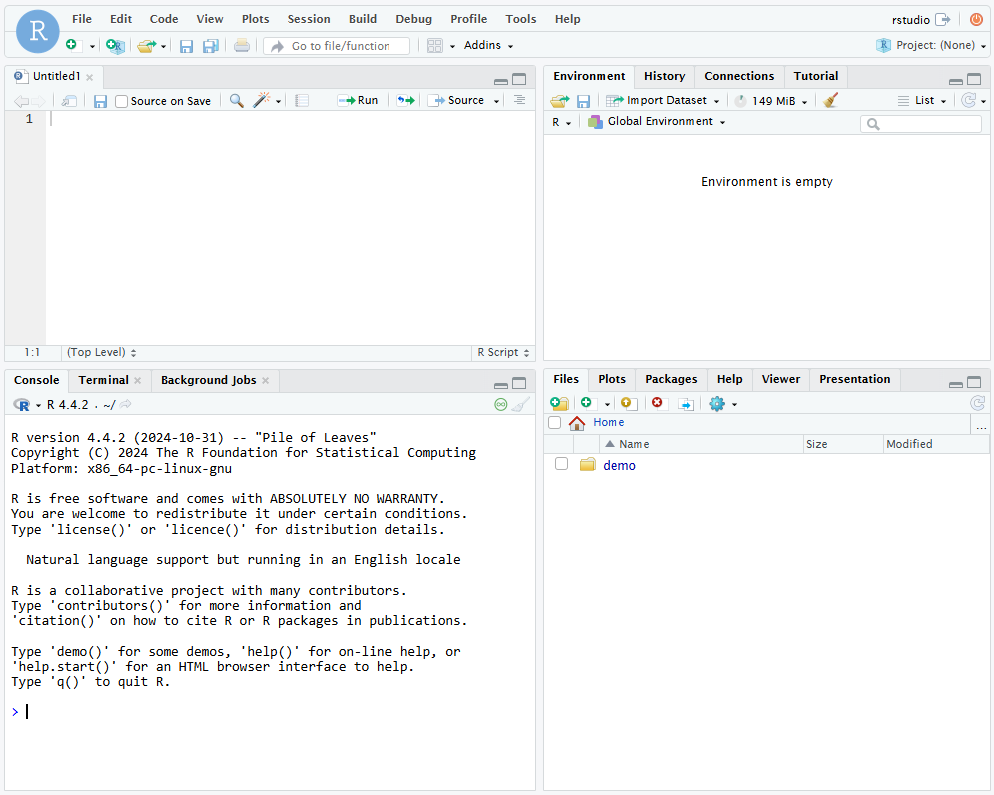
Task: Open the Tutorial tab
Action: click(815, 76)
